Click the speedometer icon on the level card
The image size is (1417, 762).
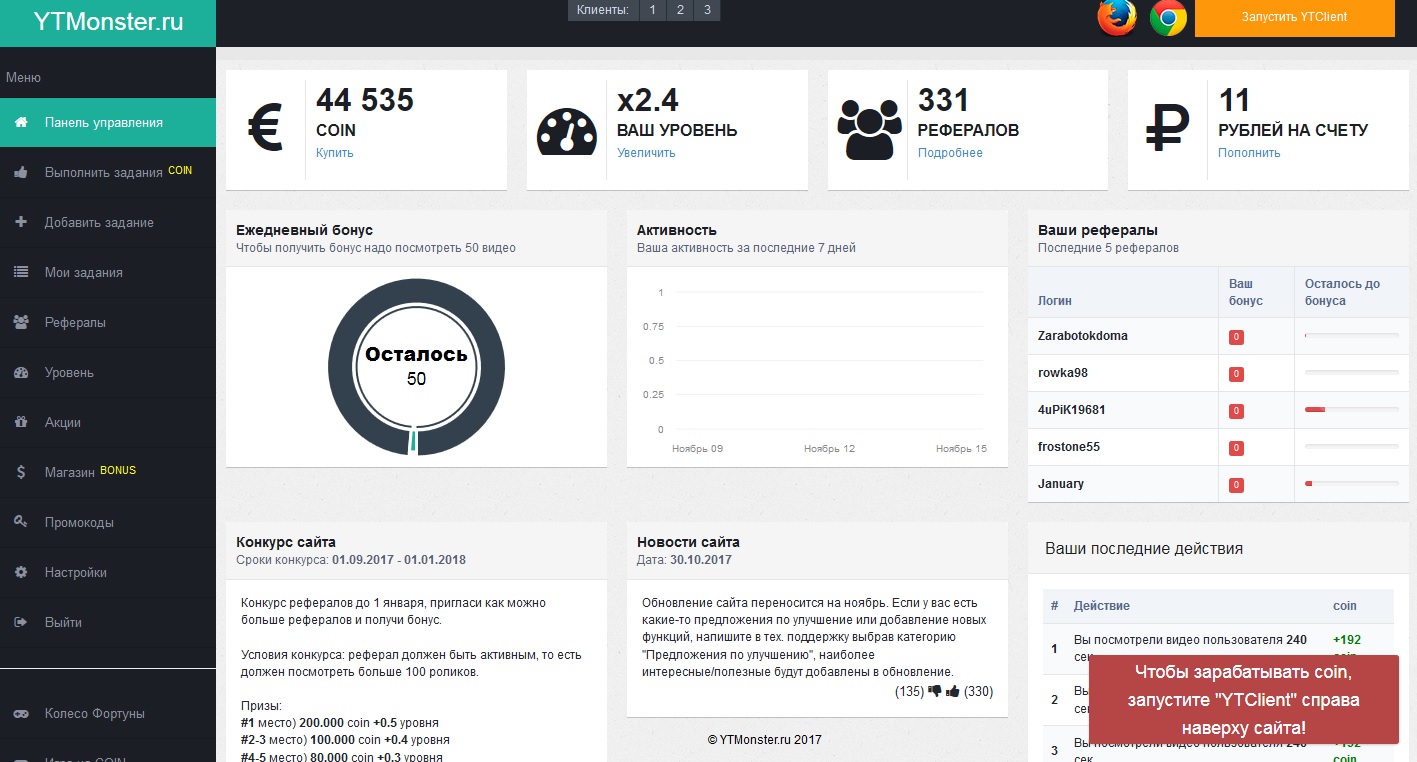566,131
